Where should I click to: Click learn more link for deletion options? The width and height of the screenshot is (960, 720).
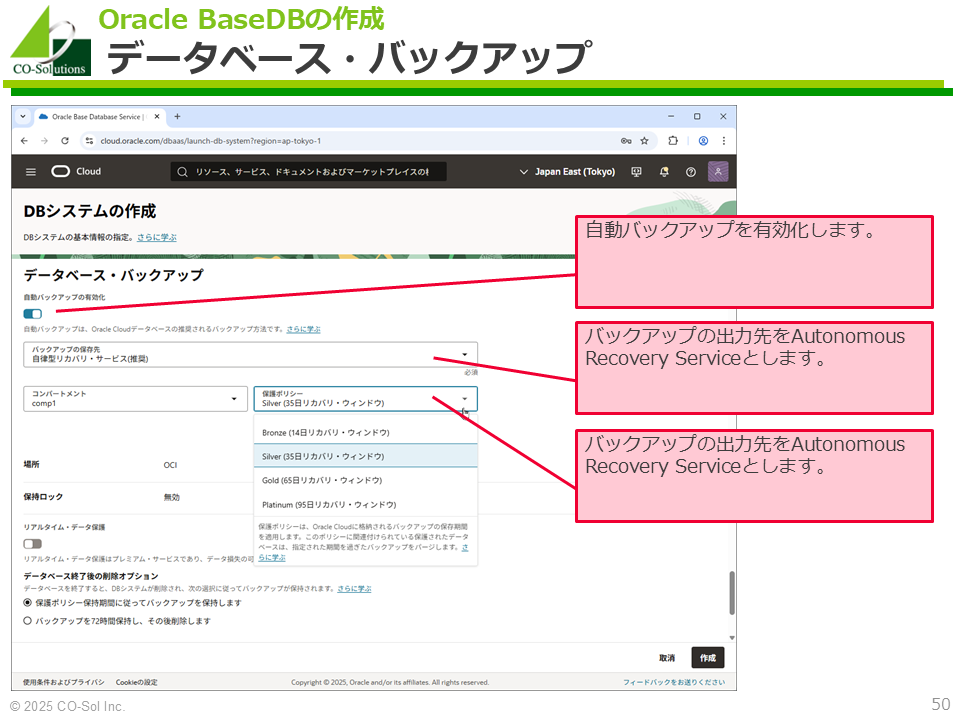[x=354, y=588]
